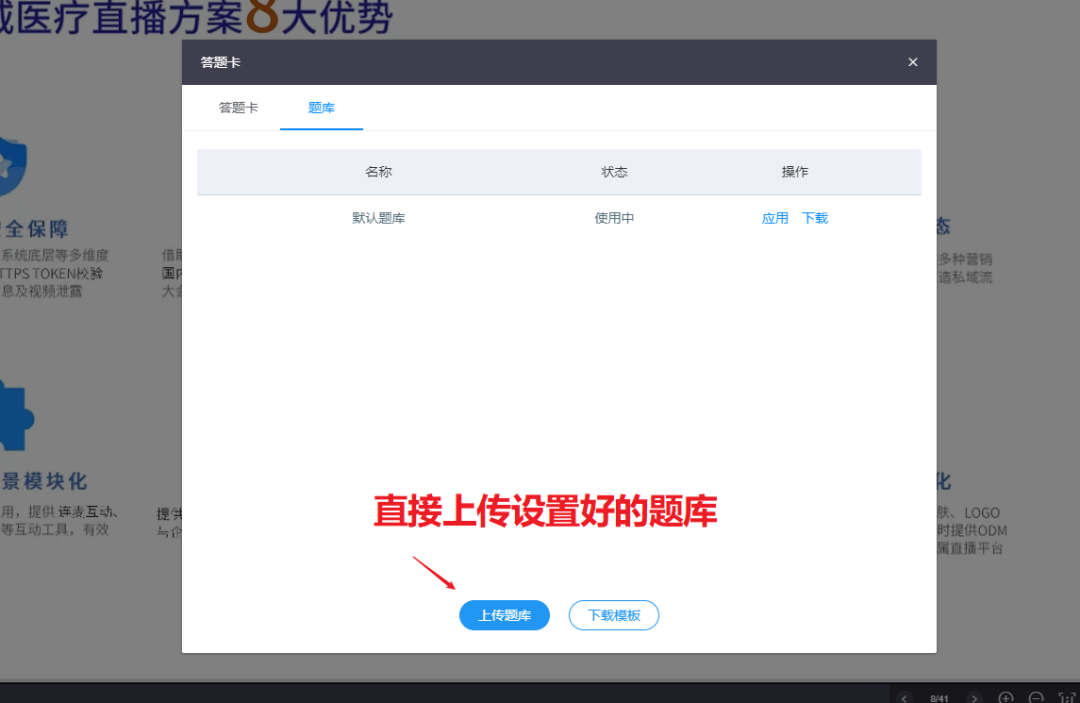Go to next slide with right arrow
1080x703 pixels.
coord(974,697)
